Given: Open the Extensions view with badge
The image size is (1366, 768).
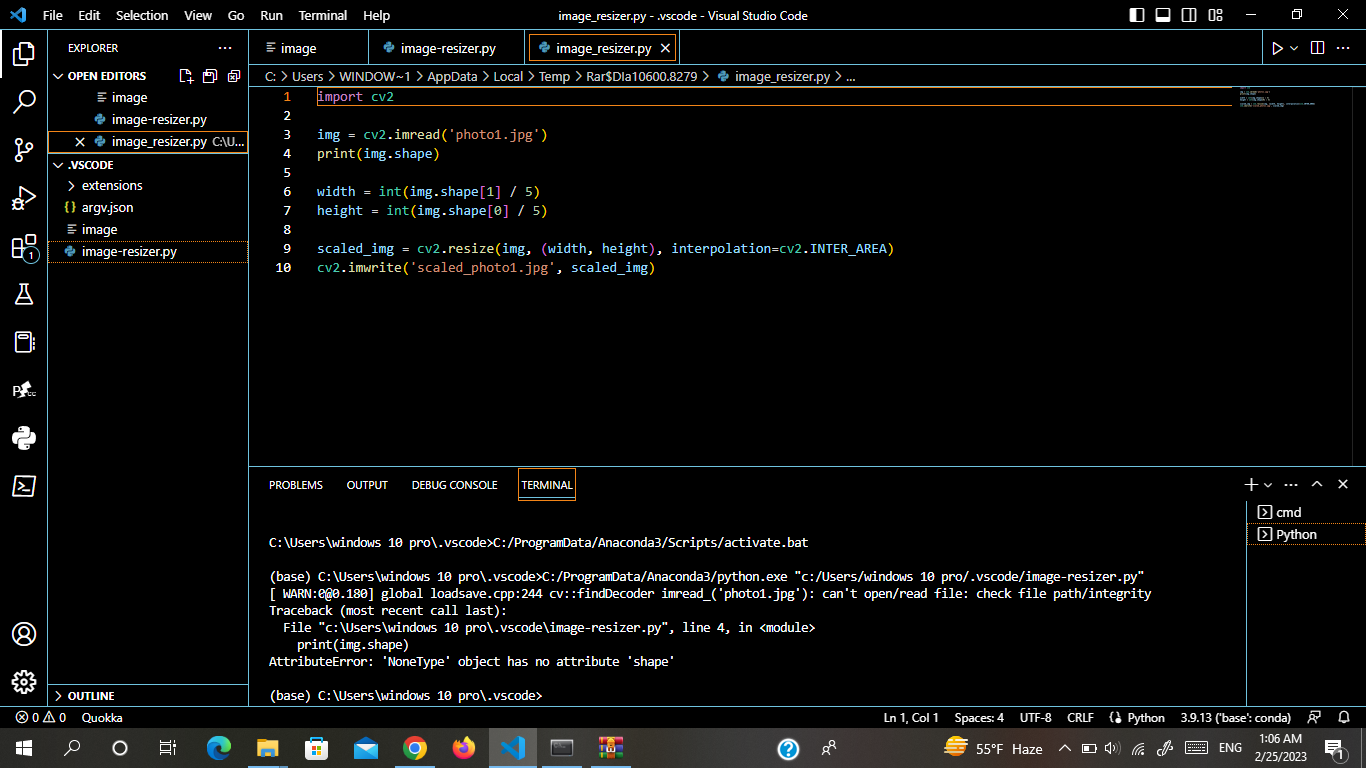Looking at the screenshot, I should pos(24,247).
